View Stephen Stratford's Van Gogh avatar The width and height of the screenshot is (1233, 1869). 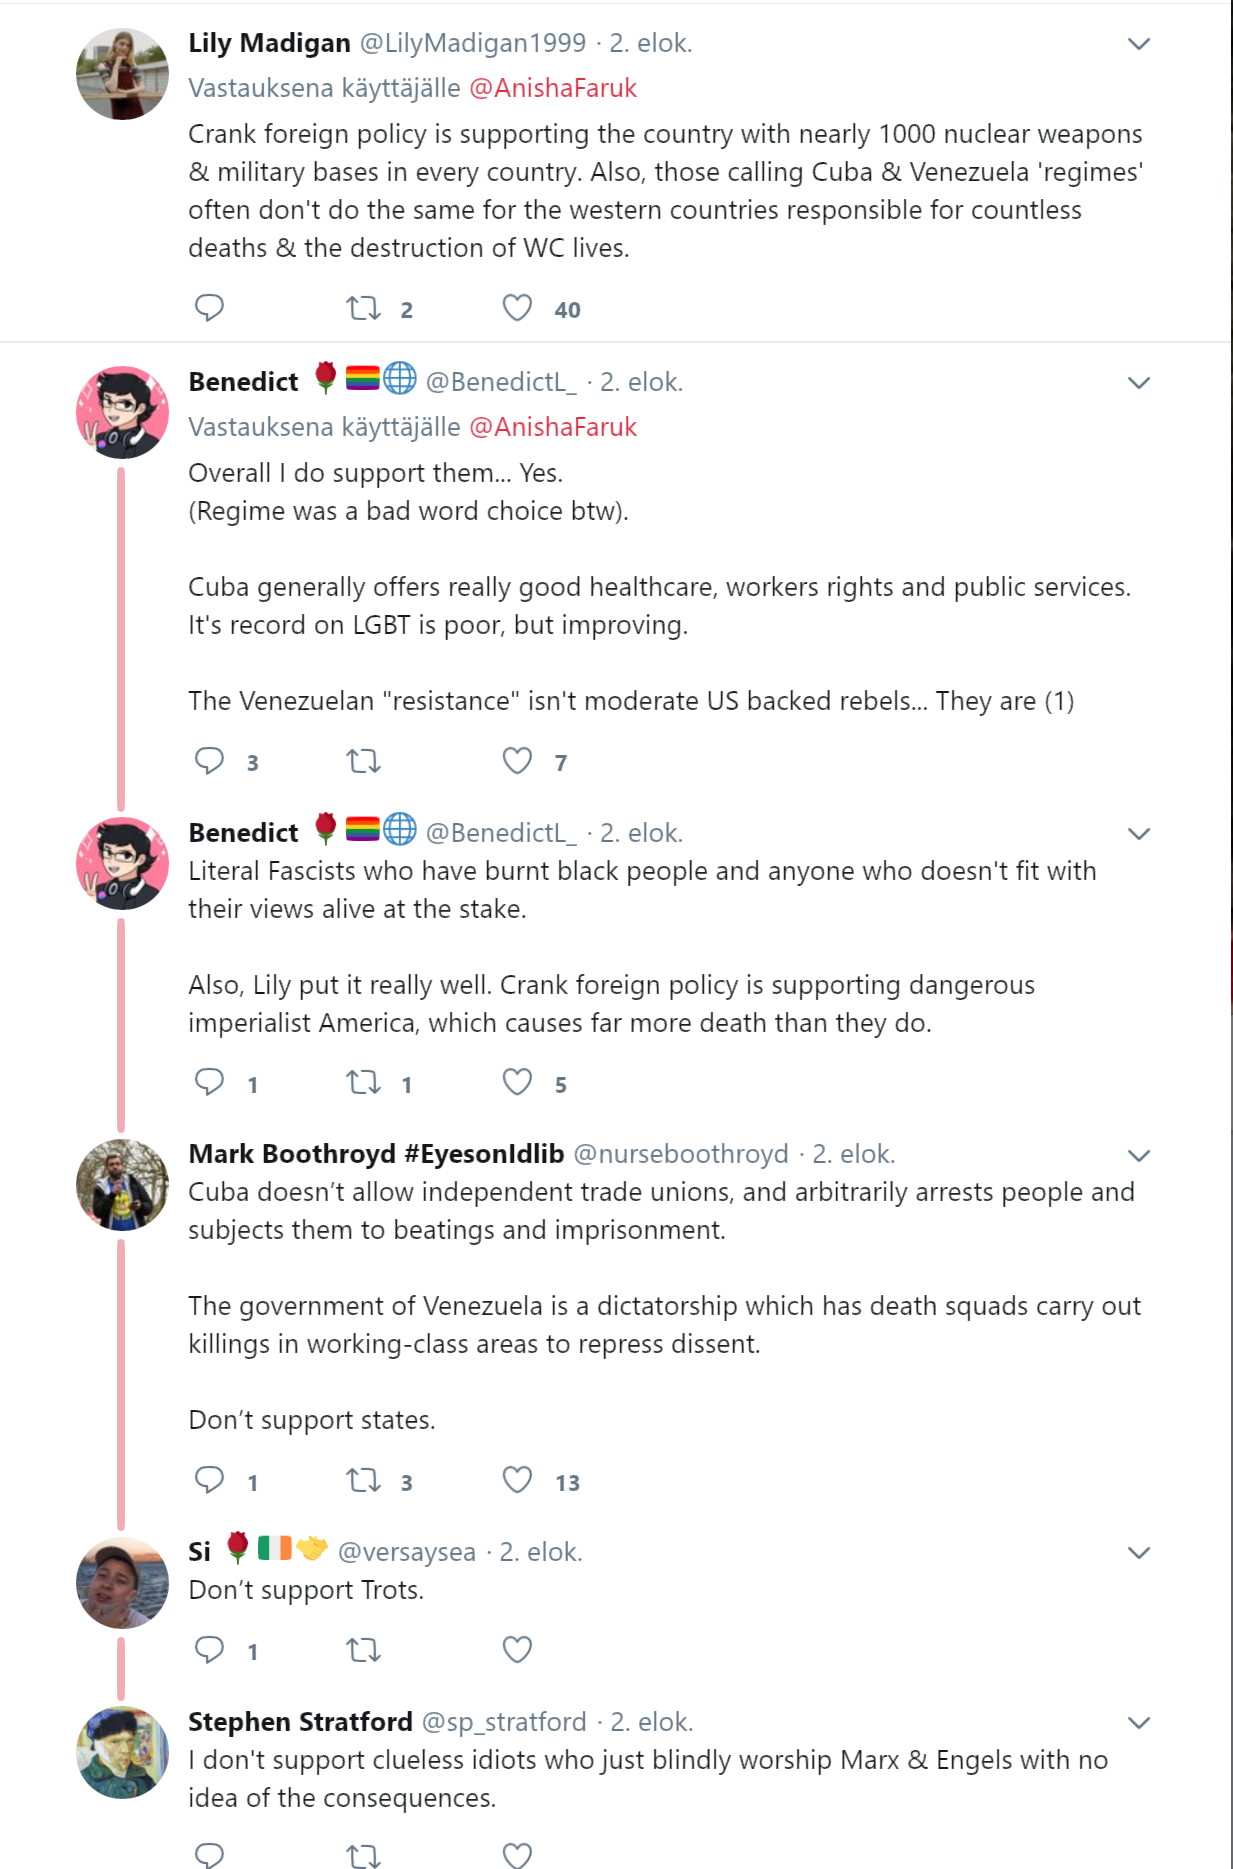(x=122, y=1752)
